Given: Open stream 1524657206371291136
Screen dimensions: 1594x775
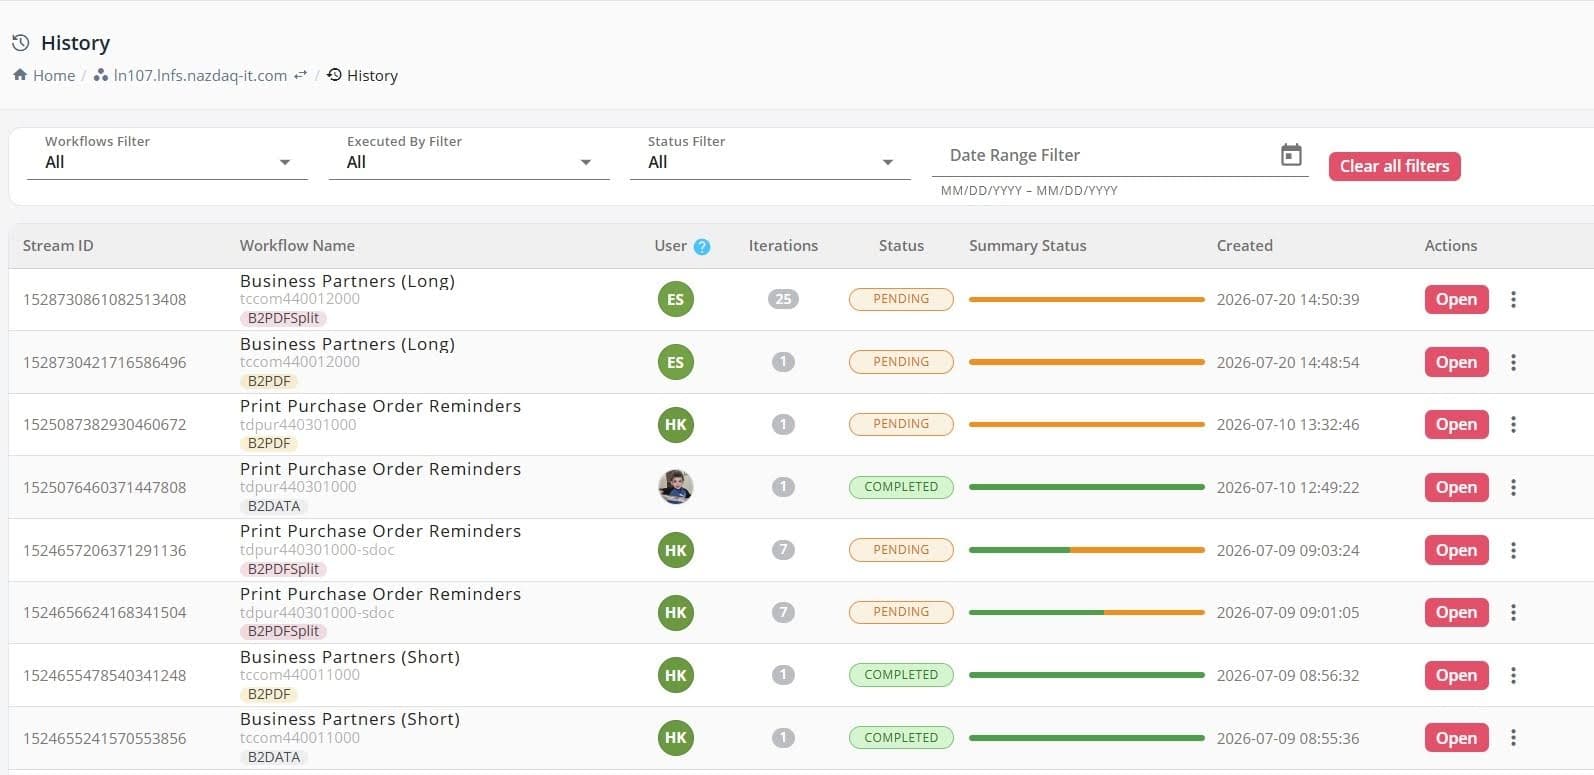Looking at the screenshot, I should (1456, 550).
